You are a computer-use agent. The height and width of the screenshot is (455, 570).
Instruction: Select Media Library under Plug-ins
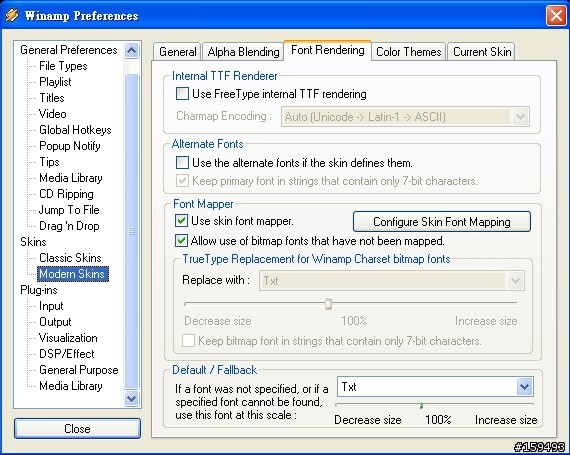coord(71,386)
